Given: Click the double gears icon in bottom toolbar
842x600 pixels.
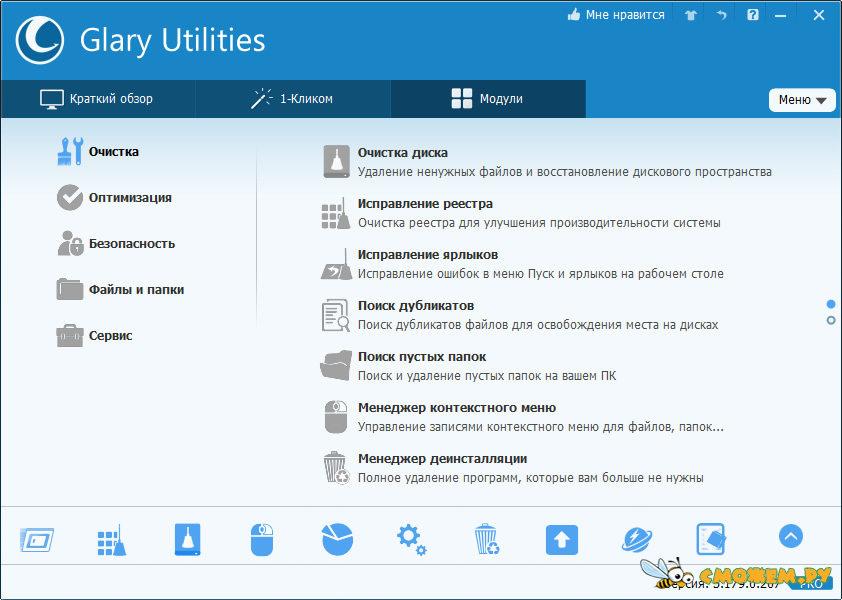Looking at the screenshot, I should click(x=412, y=539).
